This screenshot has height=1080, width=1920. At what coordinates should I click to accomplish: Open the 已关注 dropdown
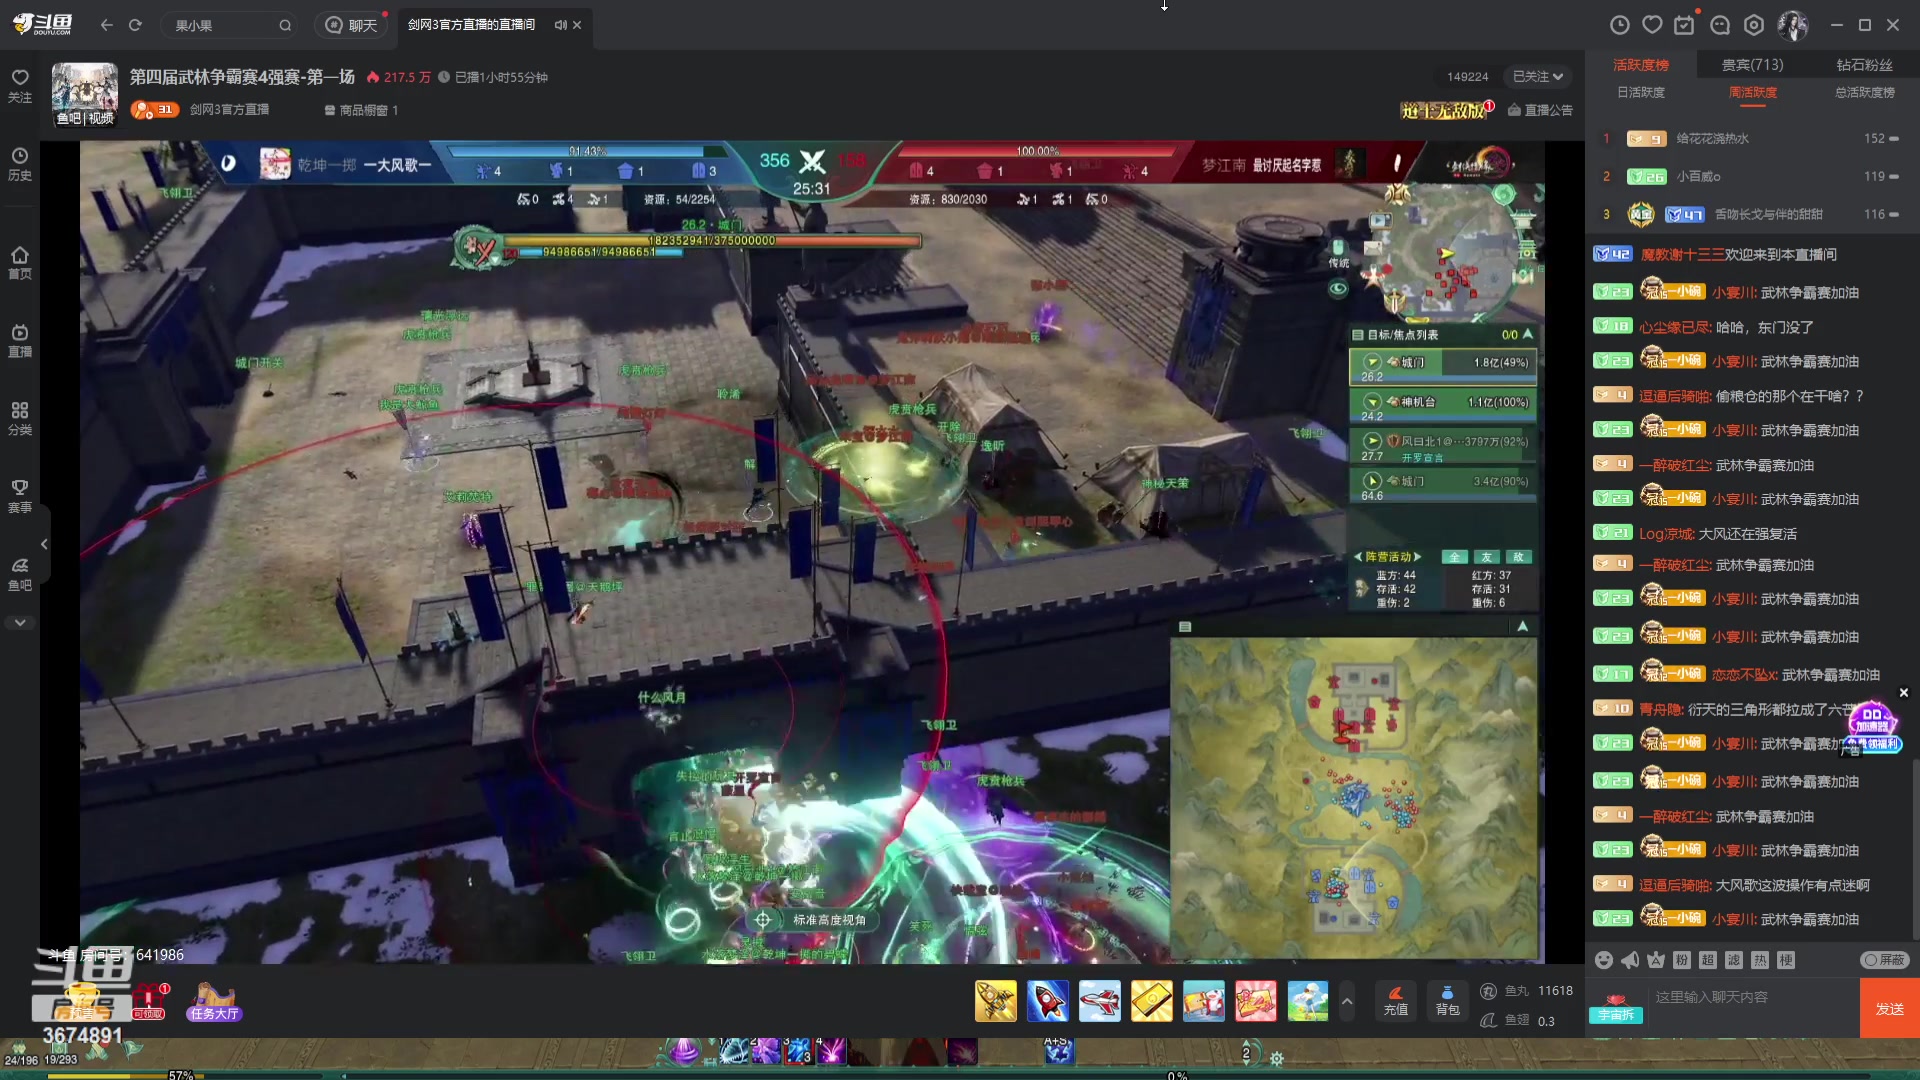1537,77
